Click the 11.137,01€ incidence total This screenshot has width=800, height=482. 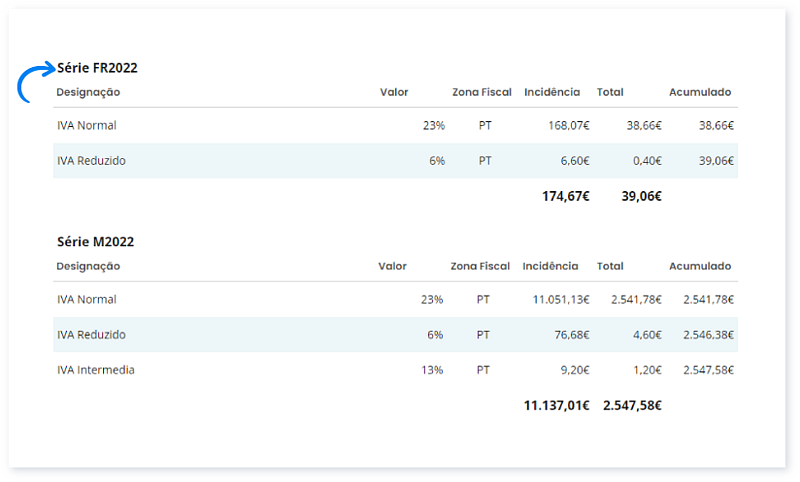tap(556, 405)
